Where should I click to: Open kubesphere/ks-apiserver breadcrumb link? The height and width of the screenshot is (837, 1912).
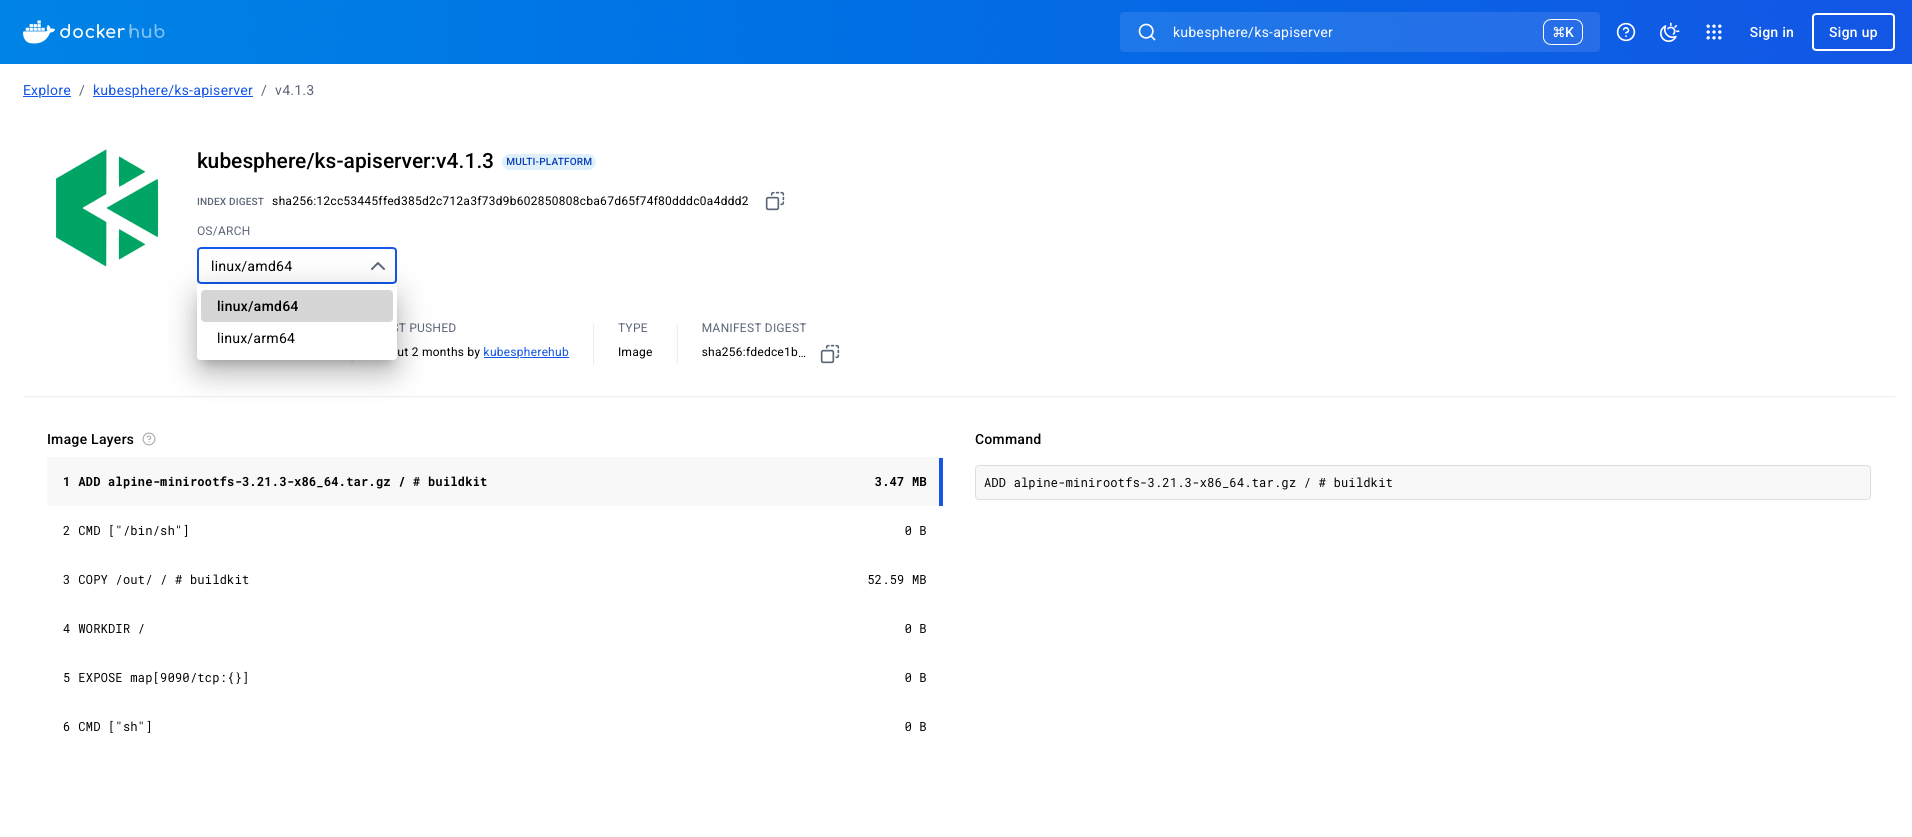(173, 90)
